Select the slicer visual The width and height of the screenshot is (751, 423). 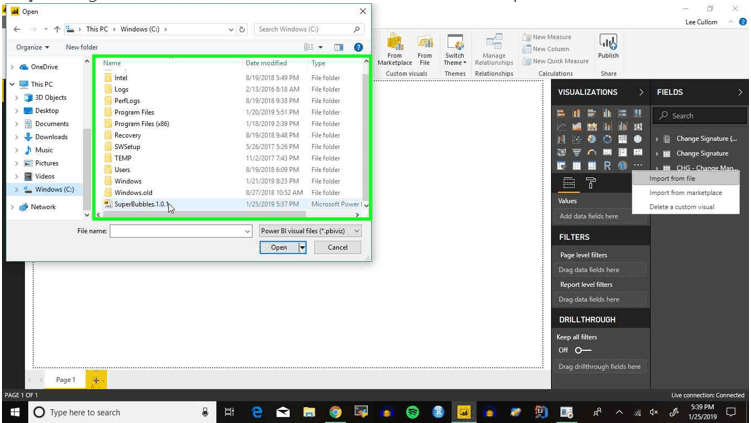coord(561,166)
